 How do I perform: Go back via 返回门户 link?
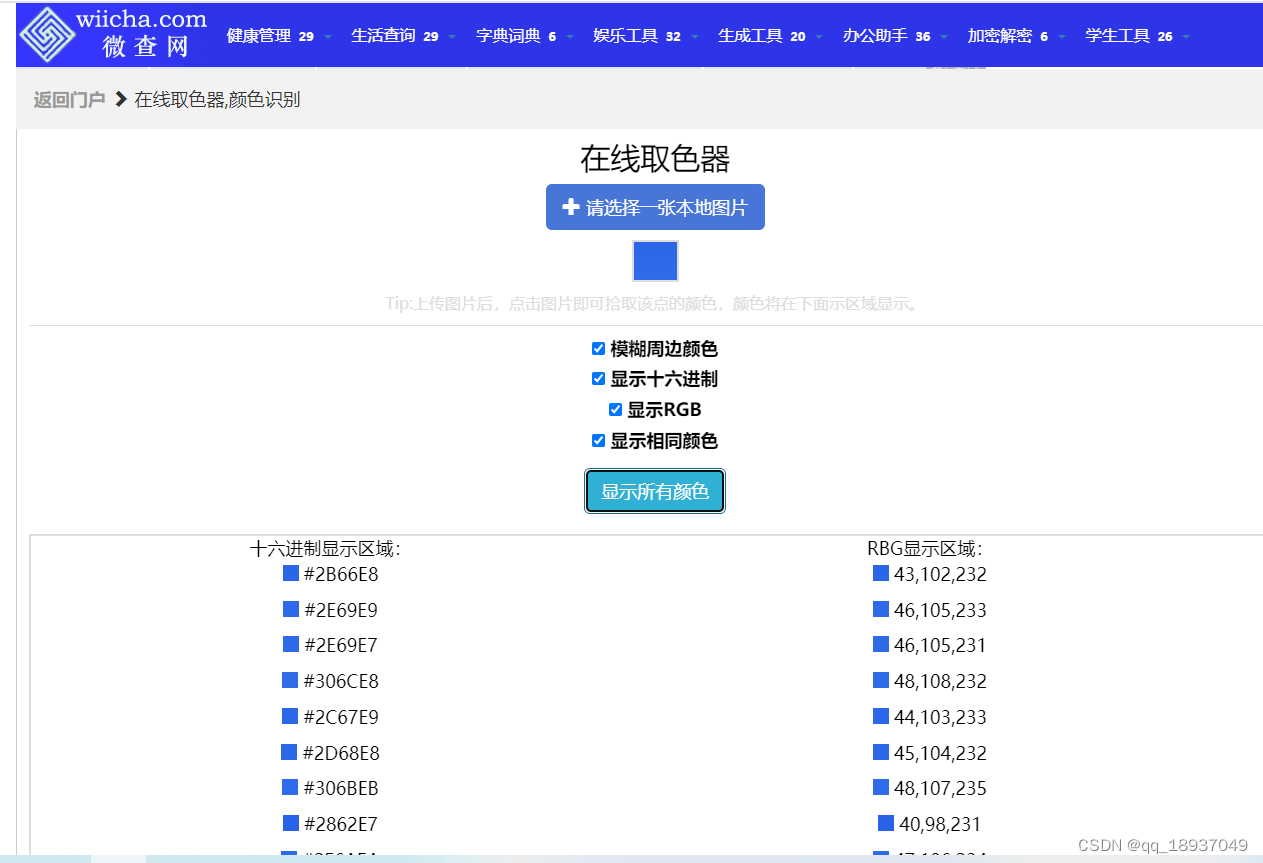(x=69, y=99)
